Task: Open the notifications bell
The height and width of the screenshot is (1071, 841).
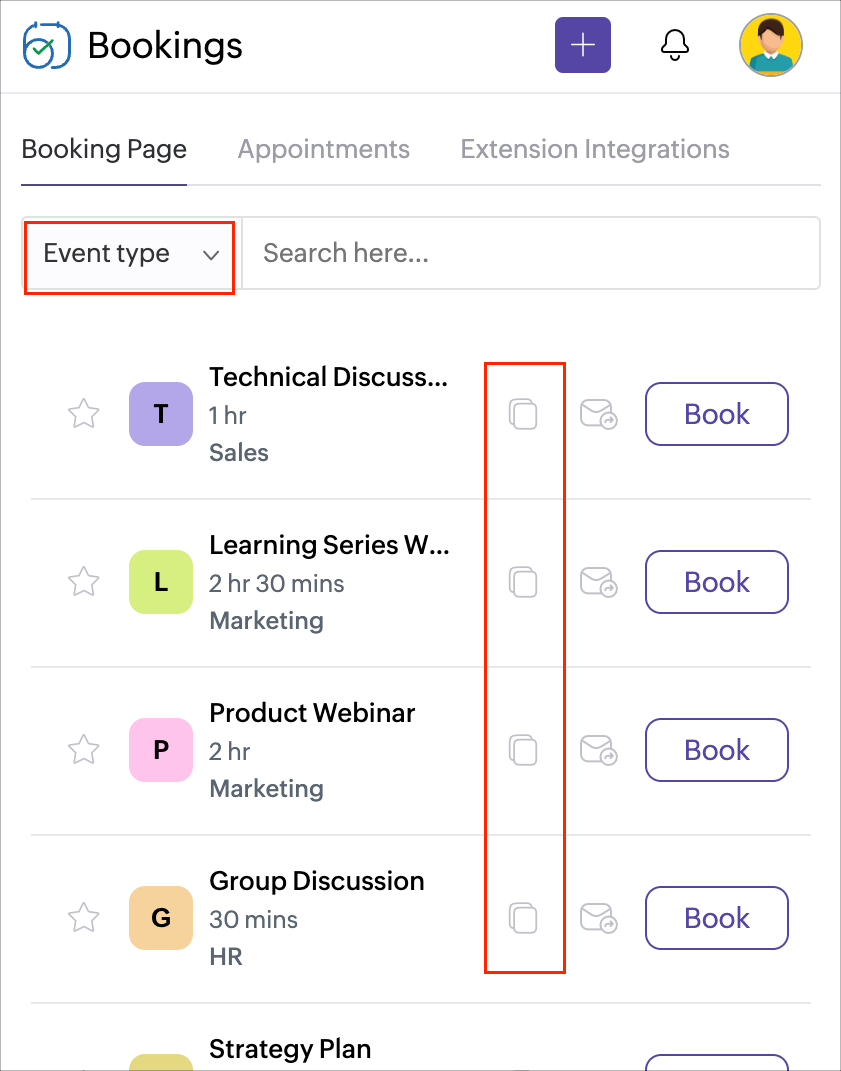Action: (x=676, y=45)
